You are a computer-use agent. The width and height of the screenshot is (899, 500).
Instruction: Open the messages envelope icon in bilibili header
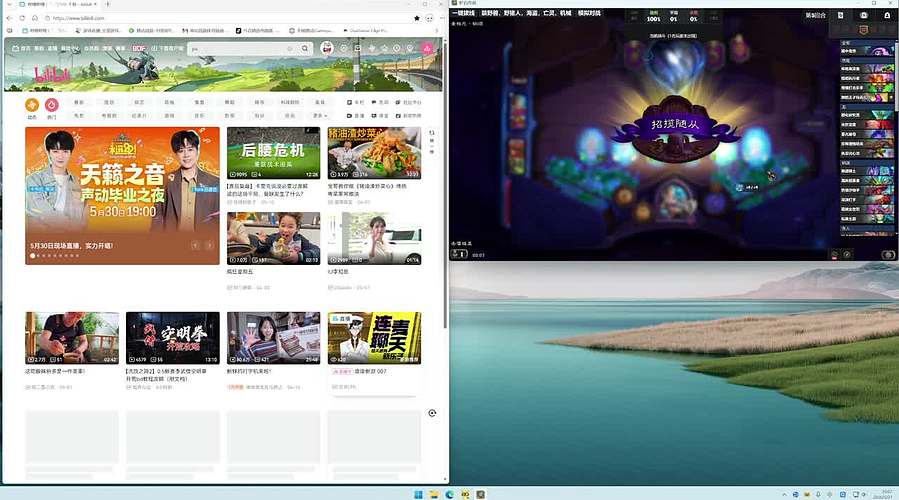(x=358, y=49)
